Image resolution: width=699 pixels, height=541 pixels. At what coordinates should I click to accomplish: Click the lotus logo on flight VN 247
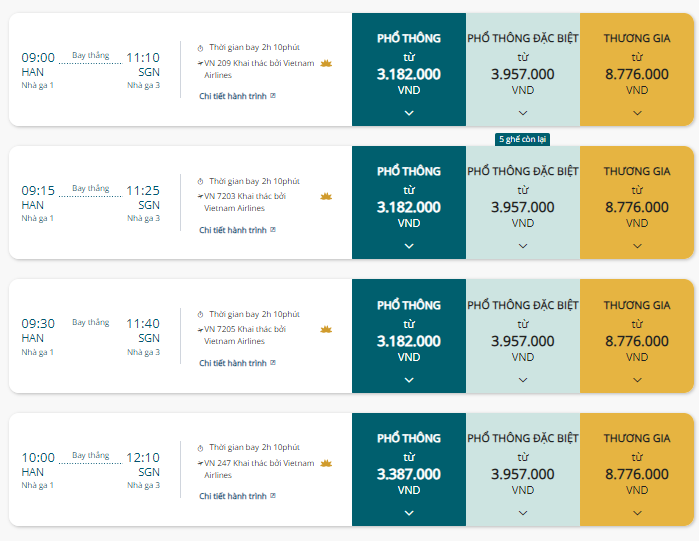[x=326, y=463]
